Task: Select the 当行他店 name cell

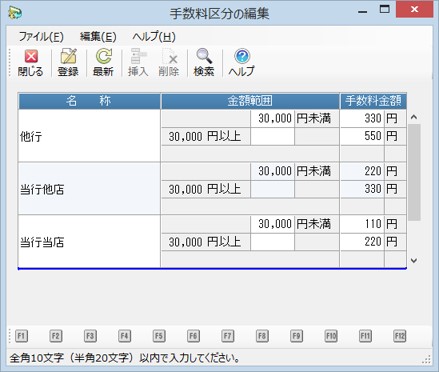Action: coord(89,189)
